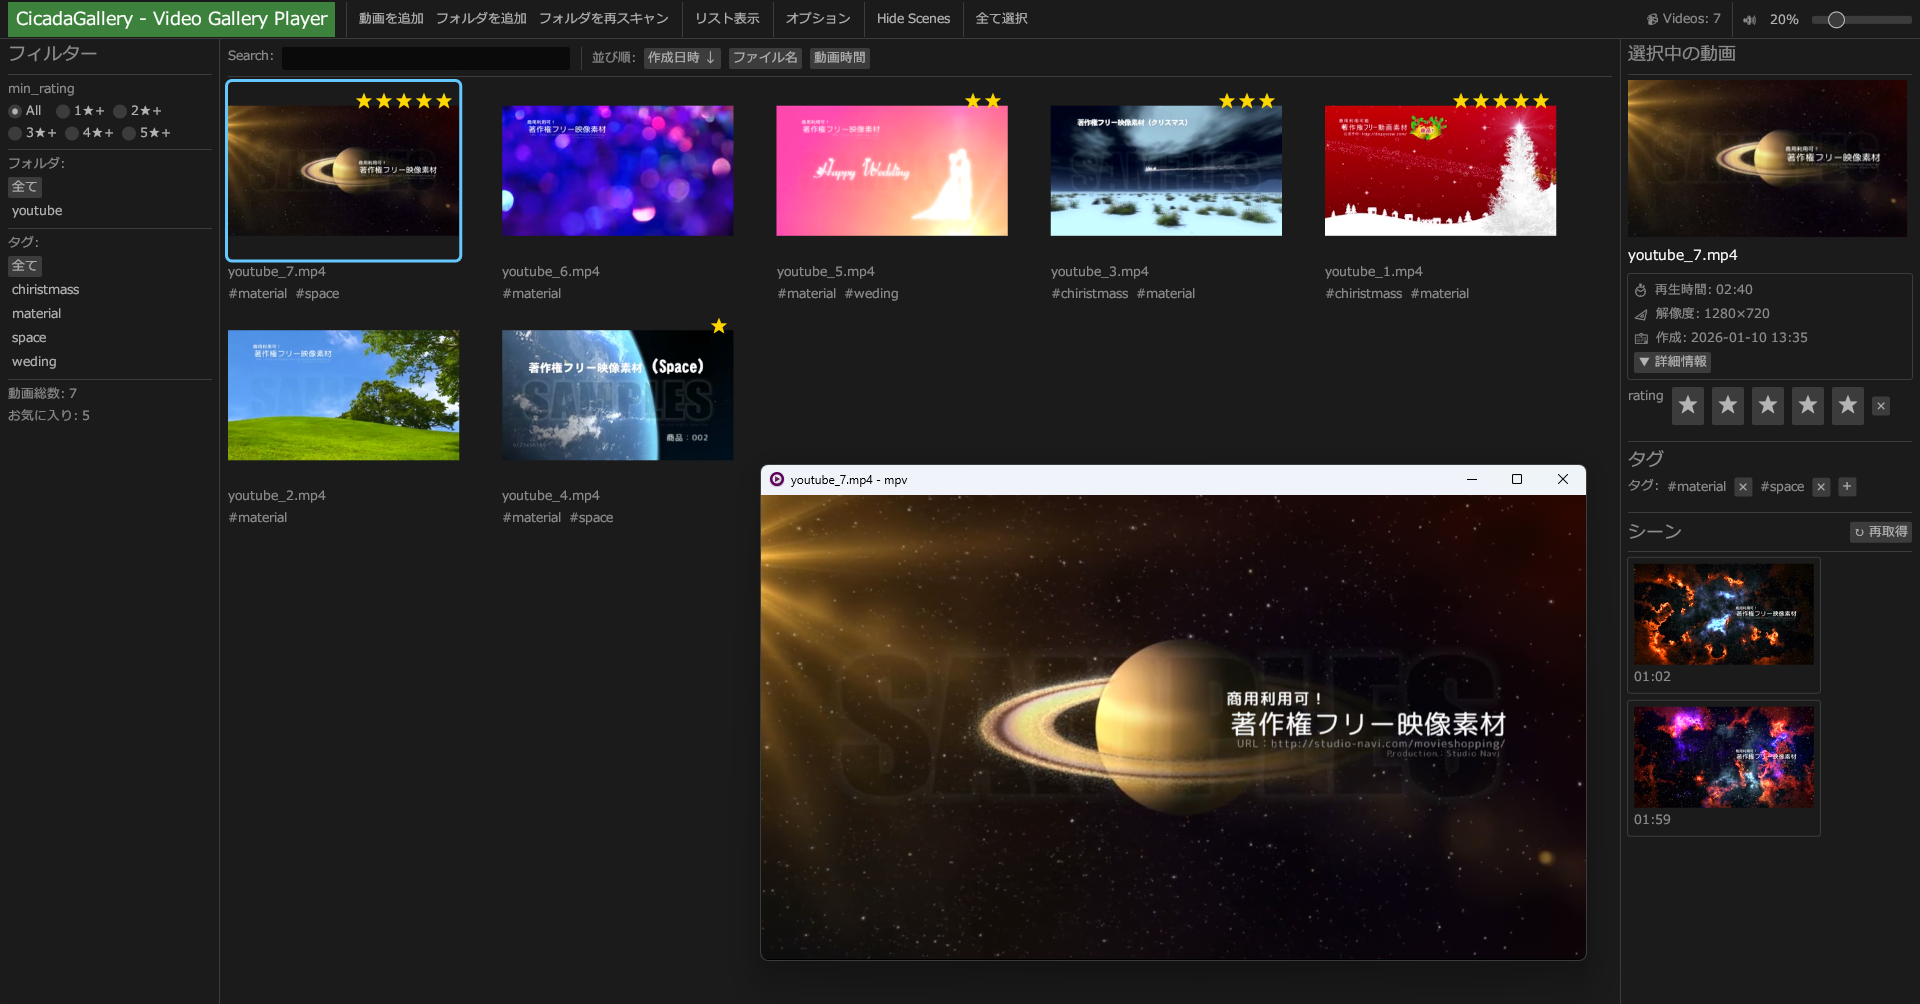
Task: Select the 5★+ minimum rating filter
Action: coord(129,133)
